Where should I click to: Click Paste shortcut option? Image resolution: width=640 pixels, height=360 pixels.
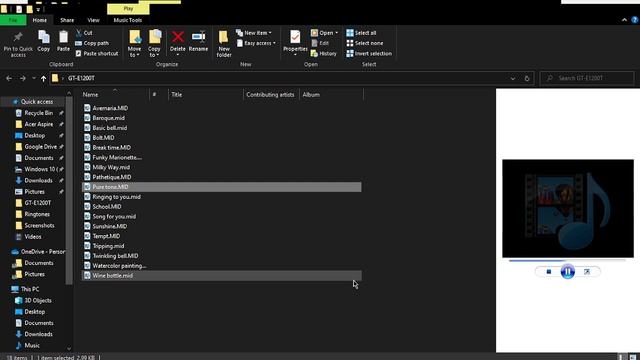(97, 53)
